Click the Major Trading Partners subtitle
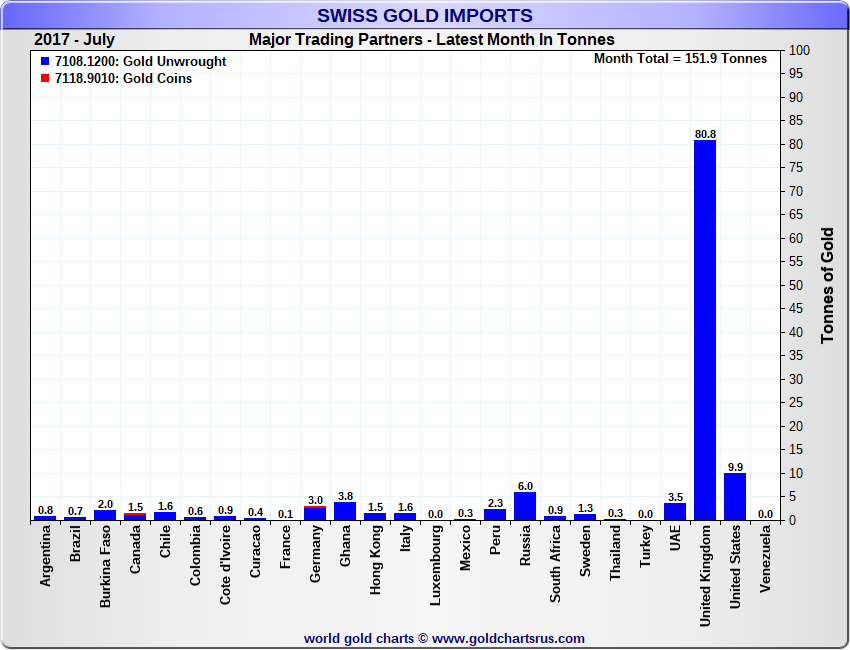Viewport: 850px width, 650px height. click(431, 40)
